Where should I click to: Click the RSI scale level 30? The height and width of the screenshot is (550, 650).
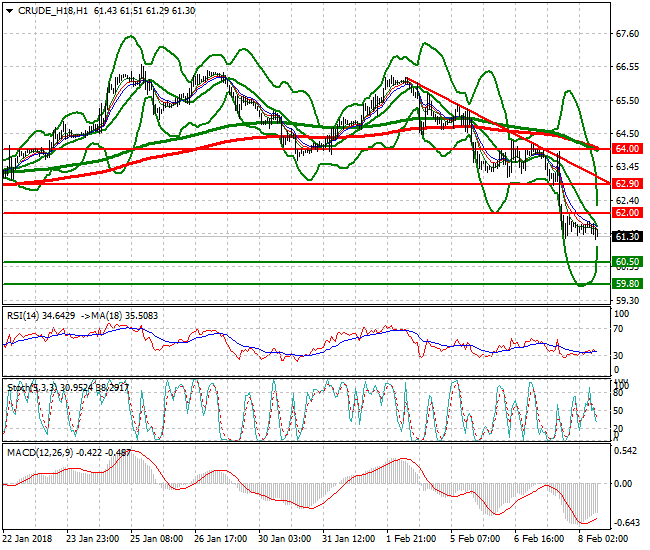coord(618,356)
